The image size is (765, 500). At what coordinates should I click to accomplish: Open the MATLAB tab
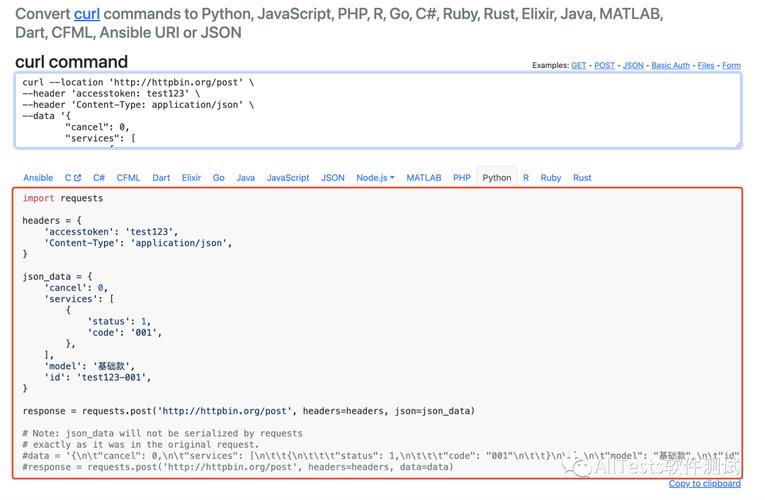[423, 178]
